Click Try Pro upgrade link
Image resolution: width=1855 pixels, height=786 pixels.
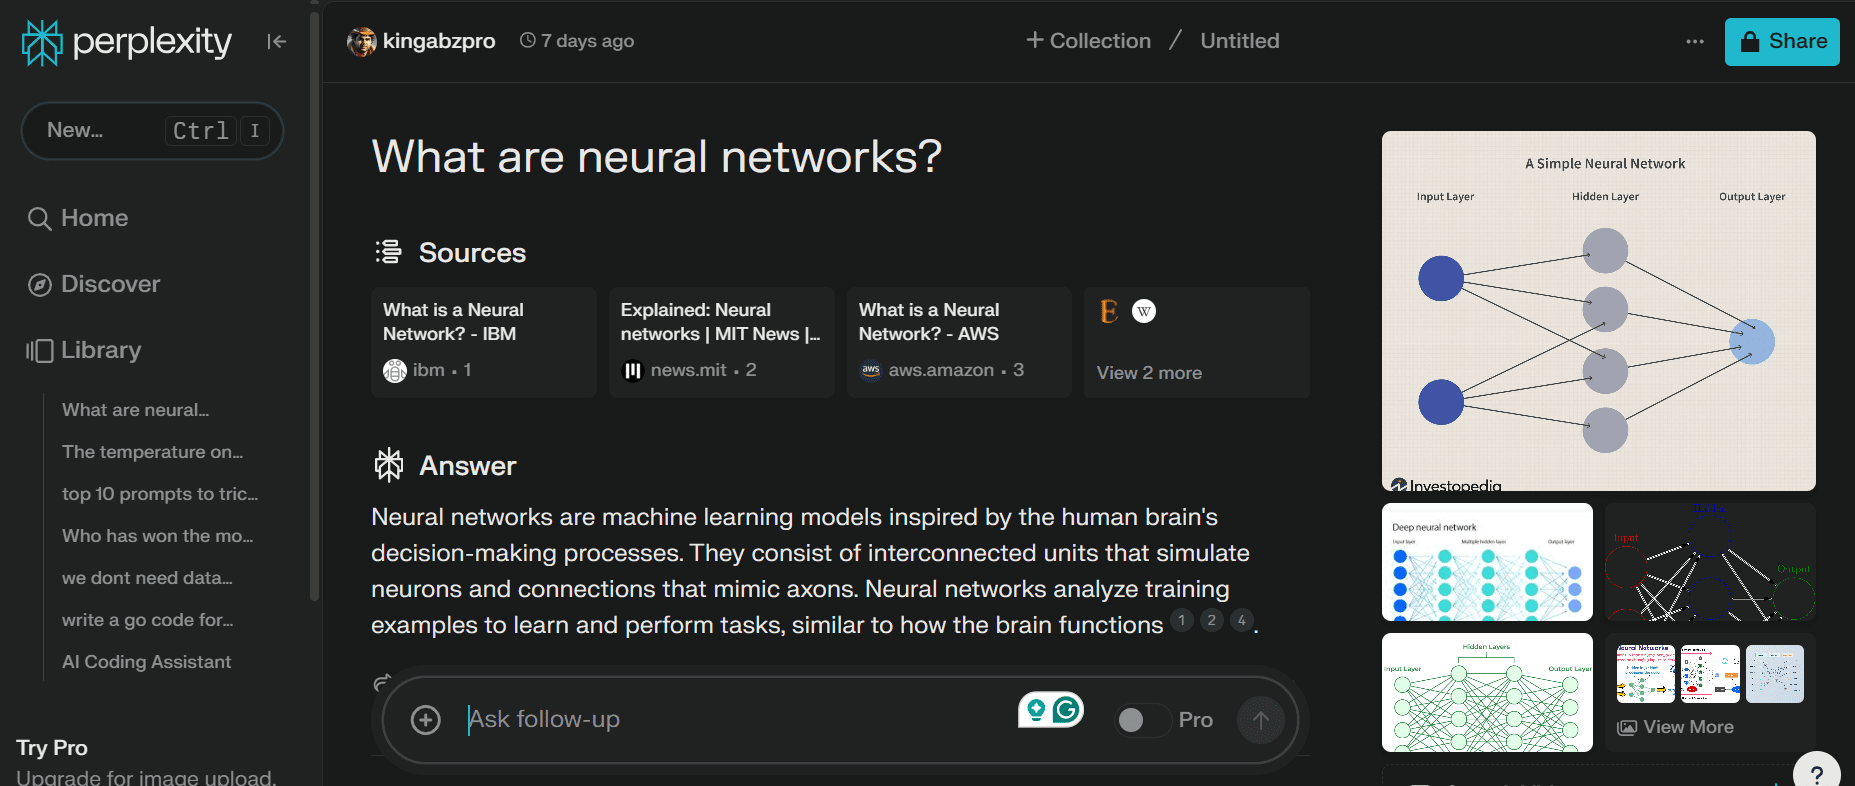[52, 748]
